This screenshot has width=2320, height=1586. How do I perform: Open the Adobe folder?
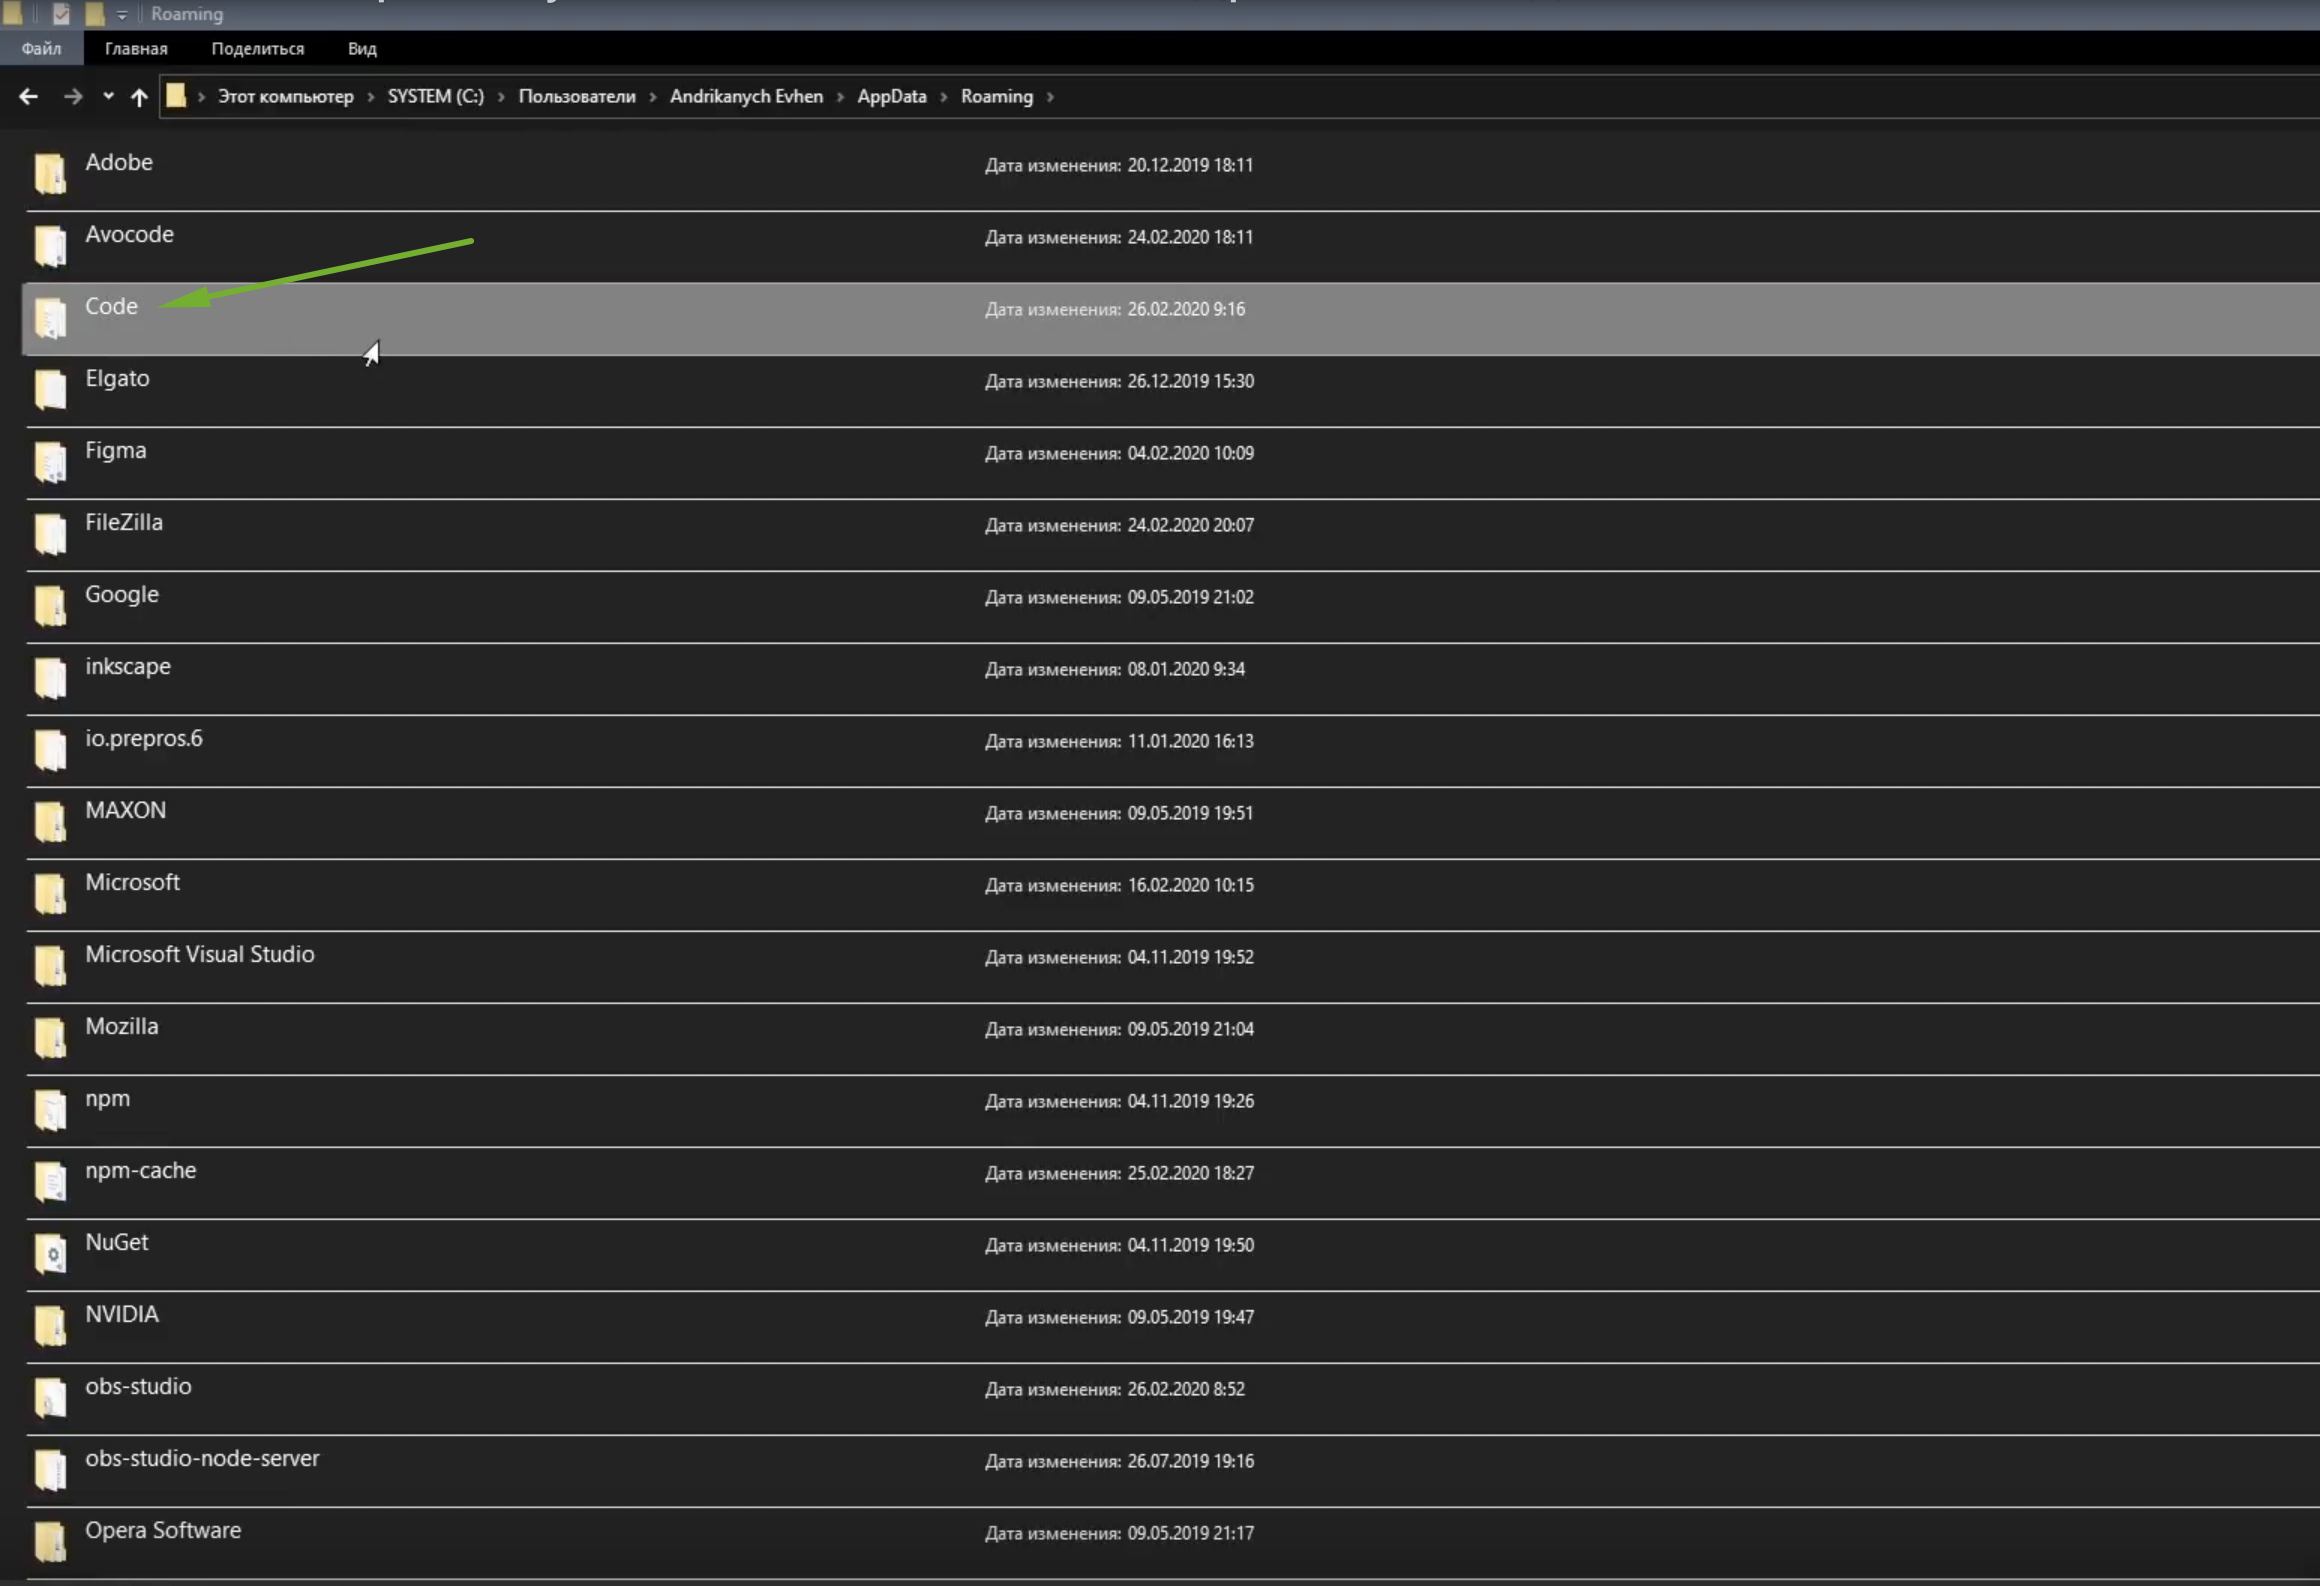[118, 160]
